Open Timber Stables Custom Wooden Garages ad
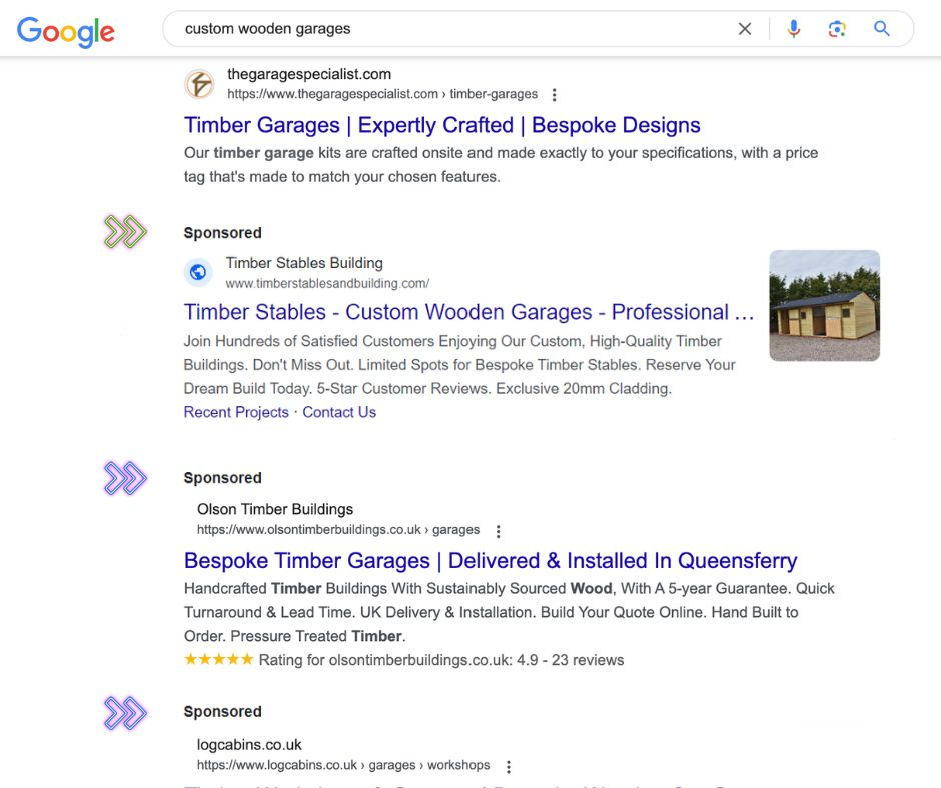 (x=469, y=312)
